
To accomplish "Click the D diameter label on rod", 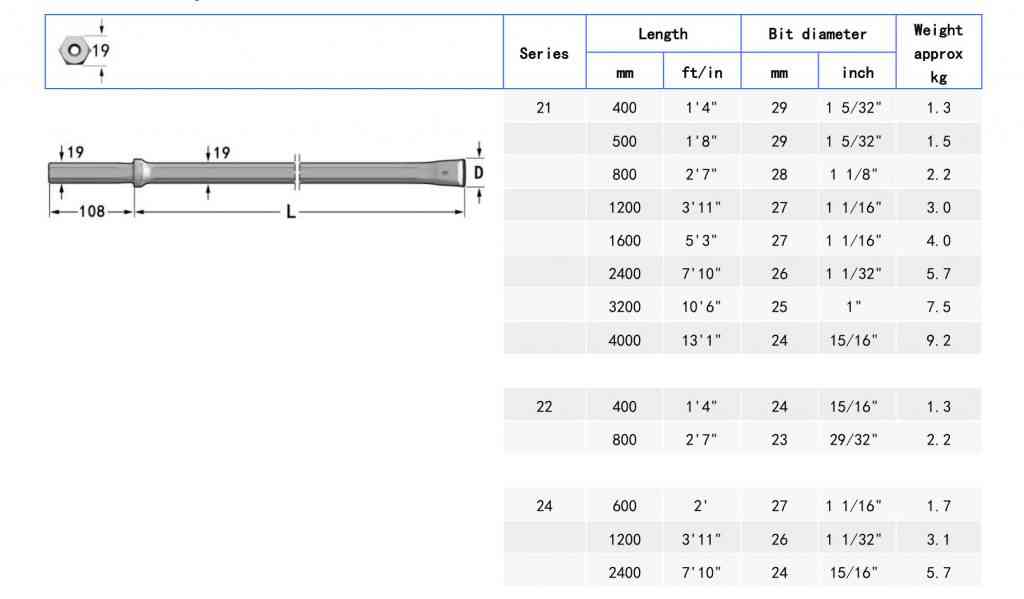I will click(x=479, y=173).
